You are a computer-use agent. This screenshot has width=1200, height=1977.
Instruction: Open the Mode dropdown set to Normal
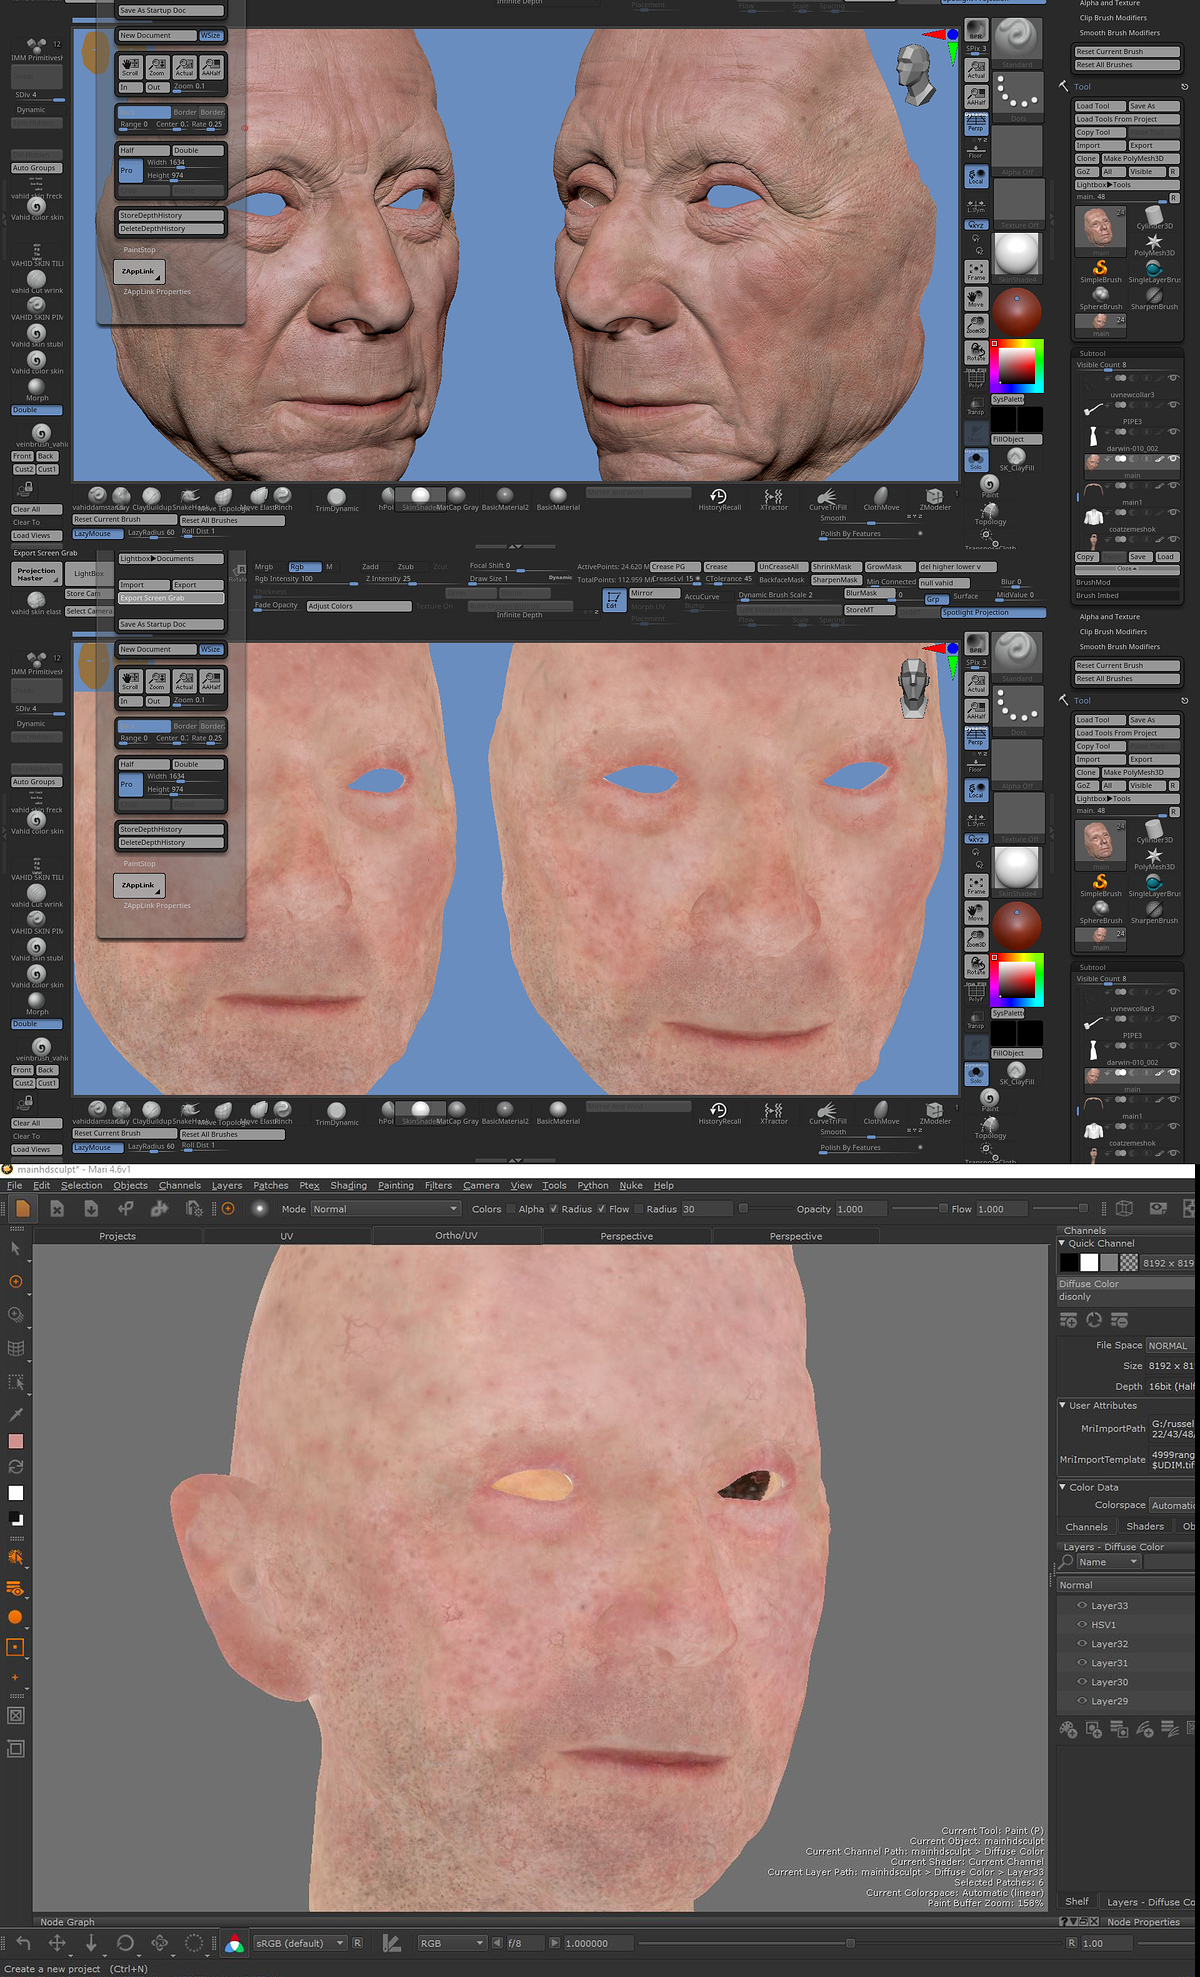[x=385, y=1209]
